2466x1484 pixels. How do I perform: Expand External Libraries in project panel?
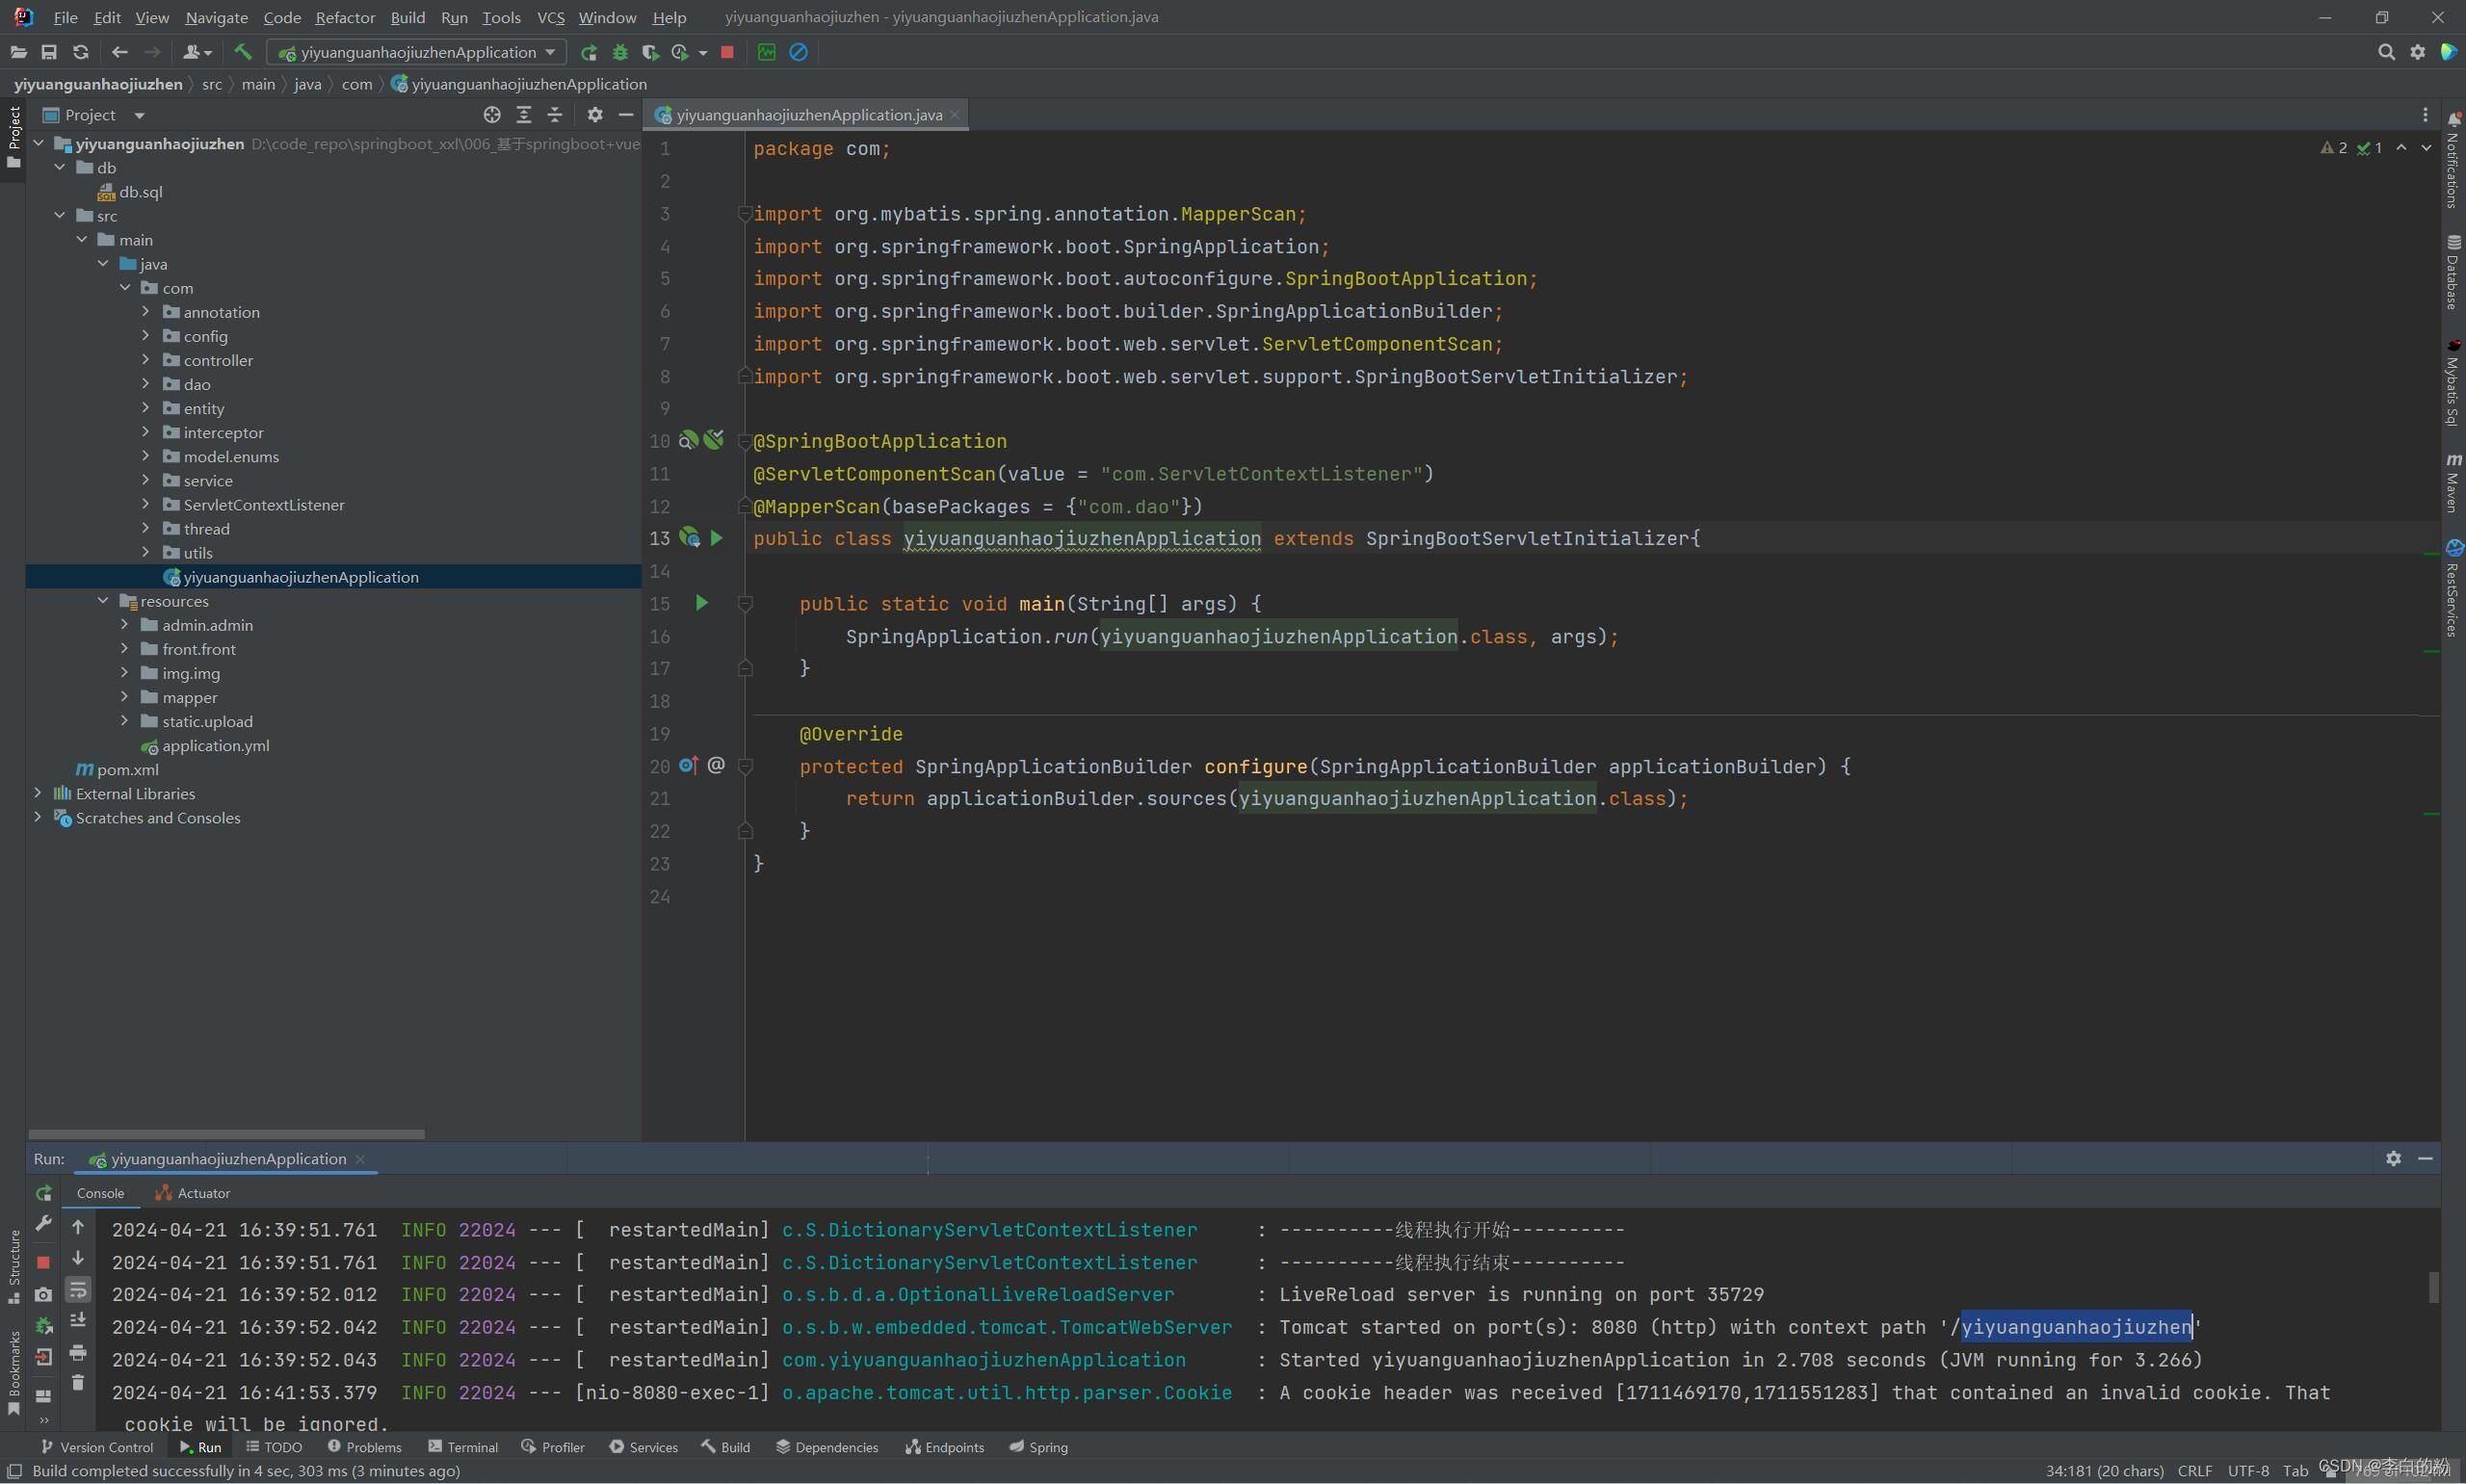point(37,793)
